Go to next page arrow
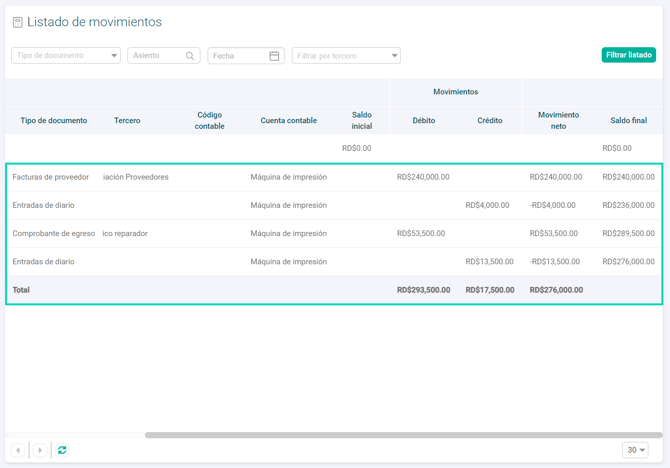The height and width of the screenshot is (468, 670). tap(40, 450)
